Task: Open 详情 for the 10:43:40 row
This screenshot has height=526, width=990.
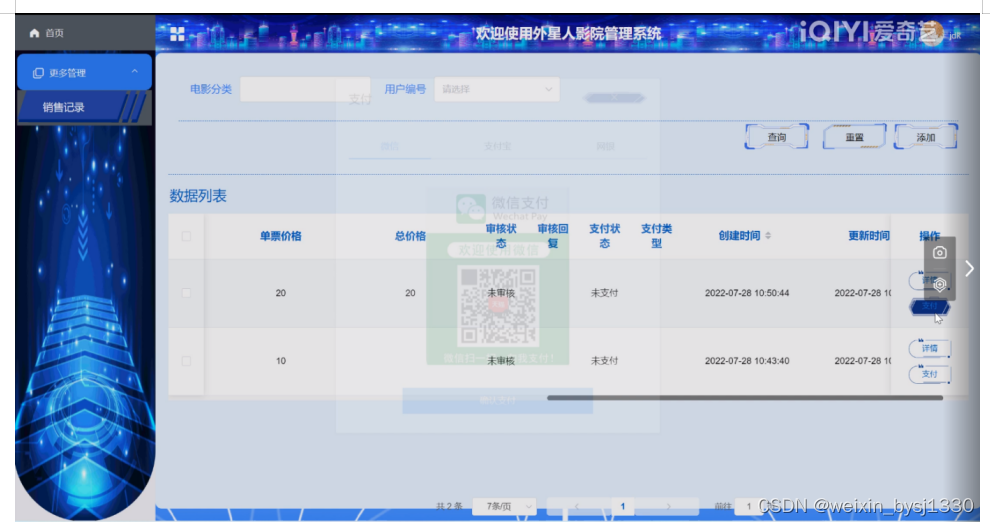Action: click(x=929, y=349)
